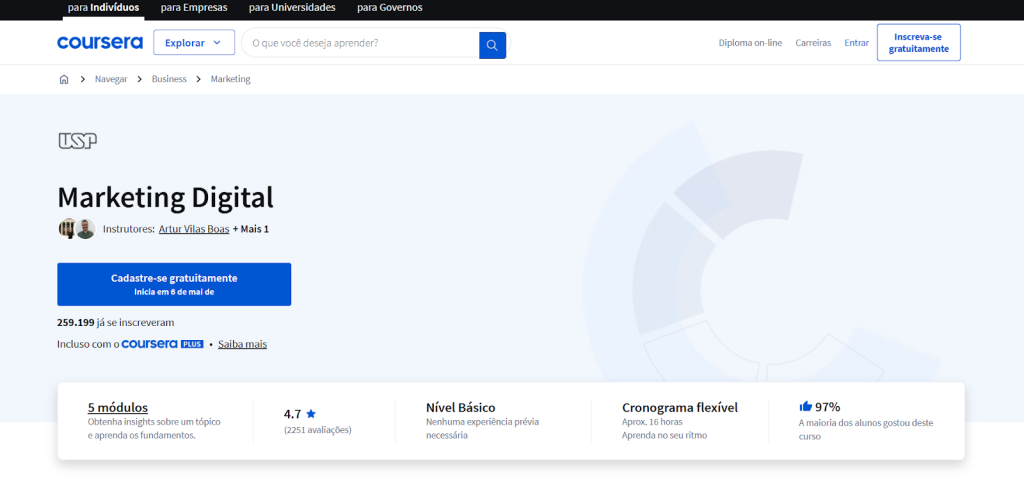Open the Navegar breadcrumb link
This screenshot has height=479, width=1024.
pyautogui.click(x=111, y=79)
